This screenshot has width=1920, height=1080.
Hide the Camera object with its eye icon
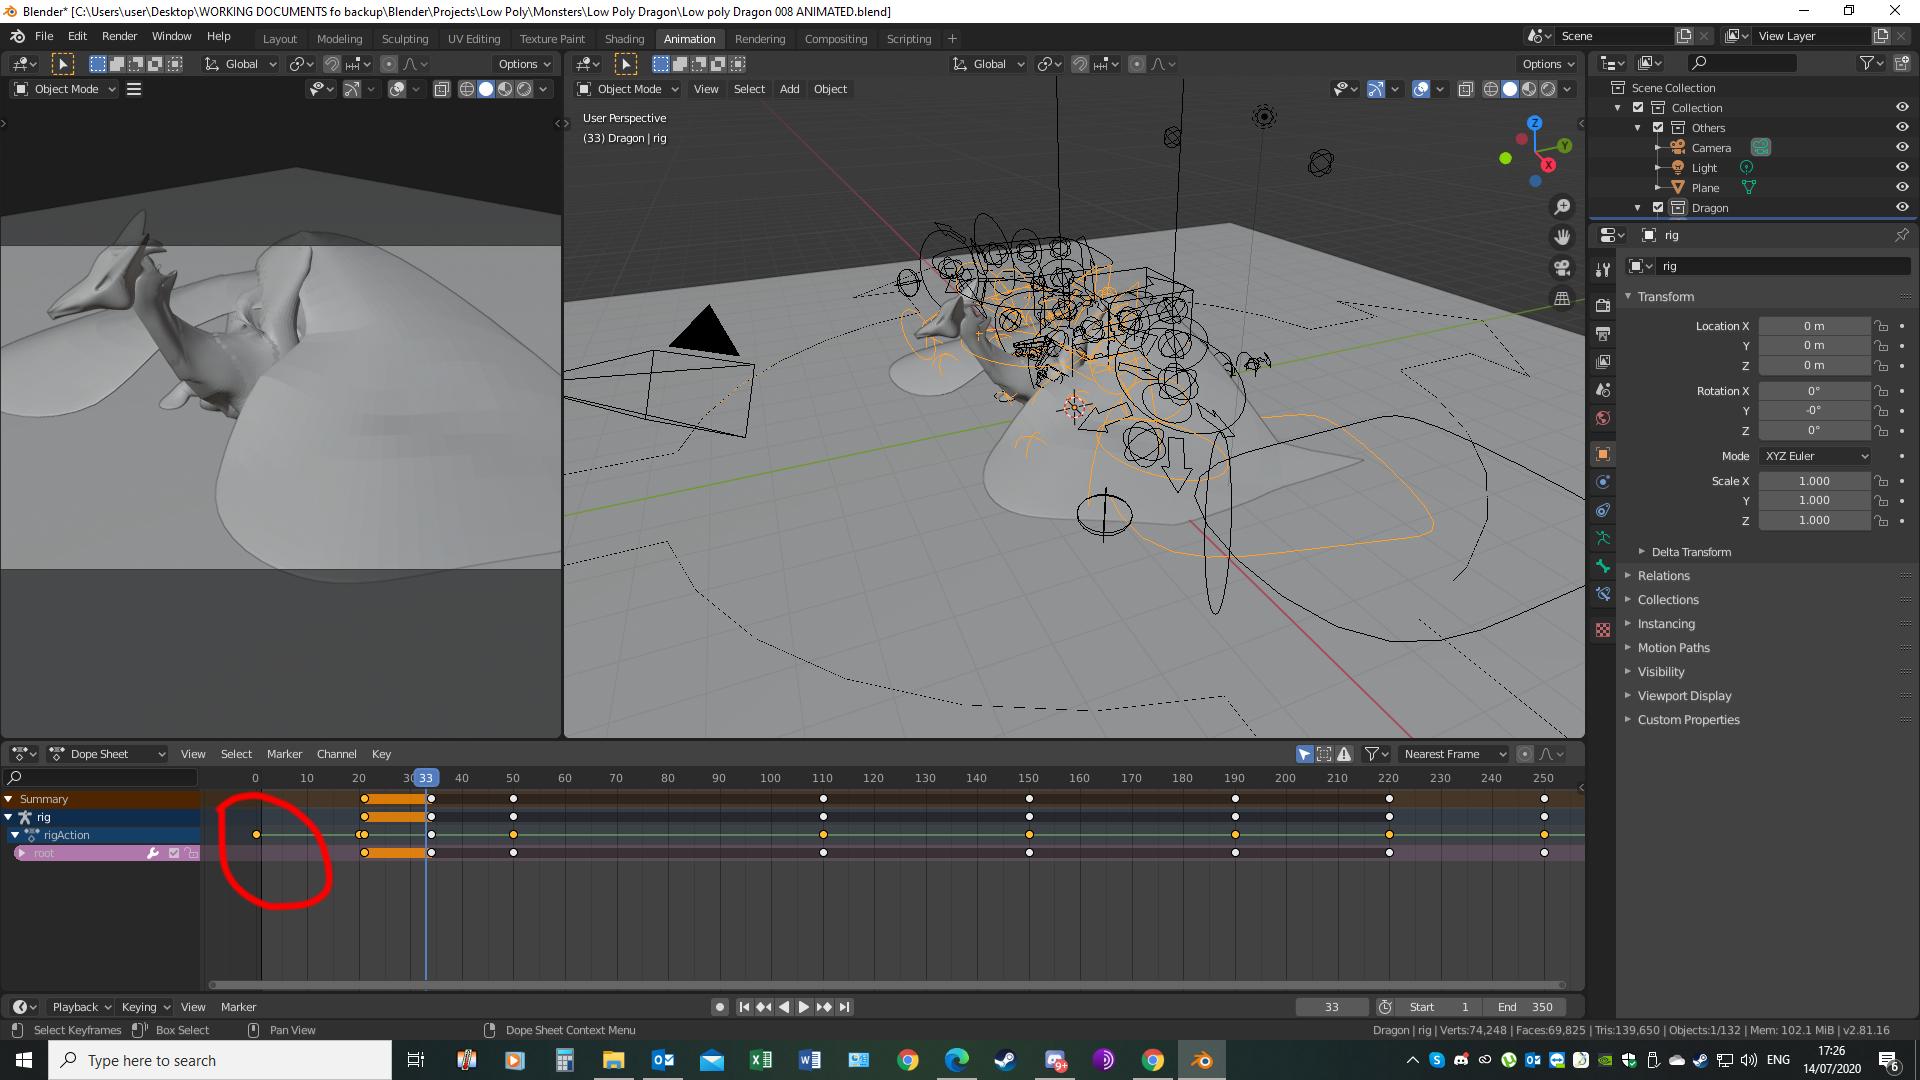click(x=1901, y=147)
